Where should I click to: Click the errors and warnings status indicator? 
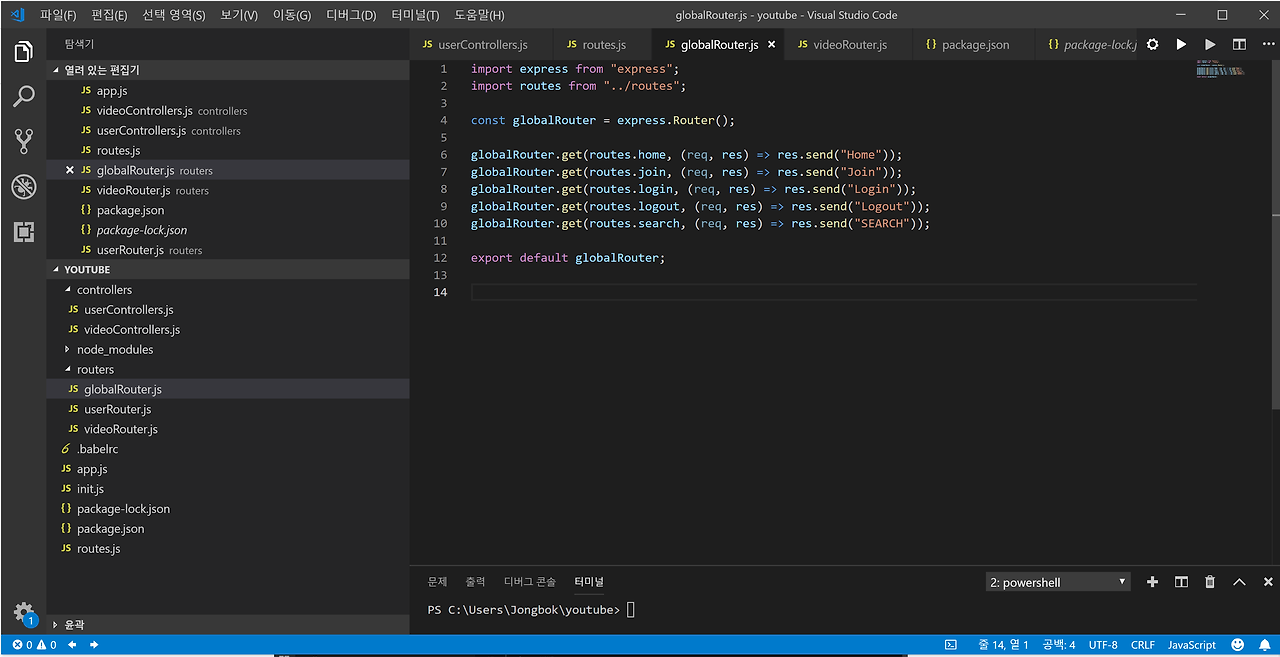34,645
